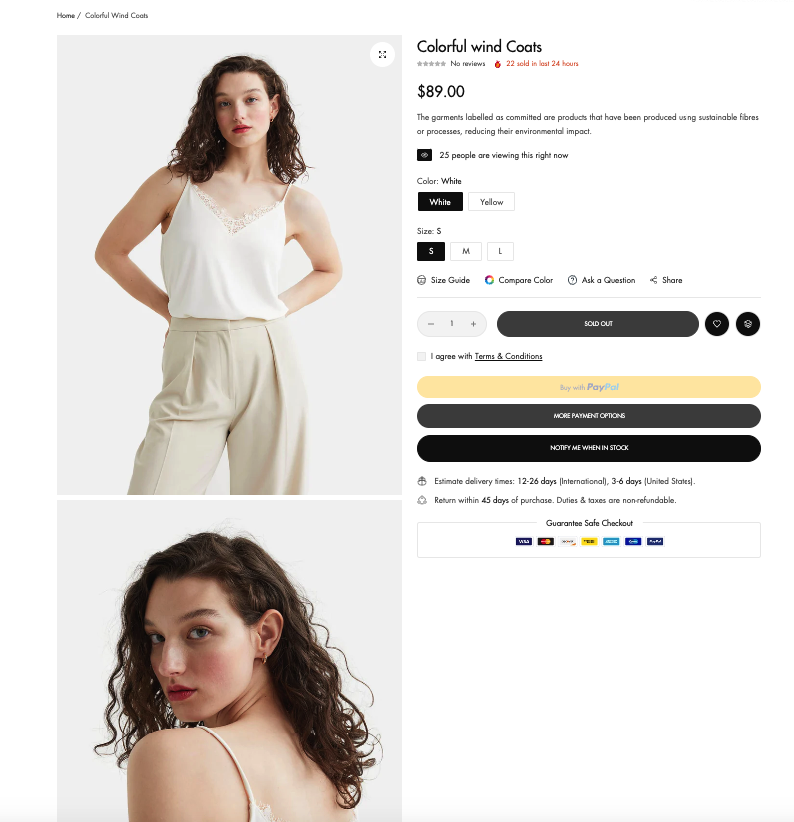The height and width of the screenshot is (822, 794).
Task: Increase quantity with plus button
Action: click(473, 324)
